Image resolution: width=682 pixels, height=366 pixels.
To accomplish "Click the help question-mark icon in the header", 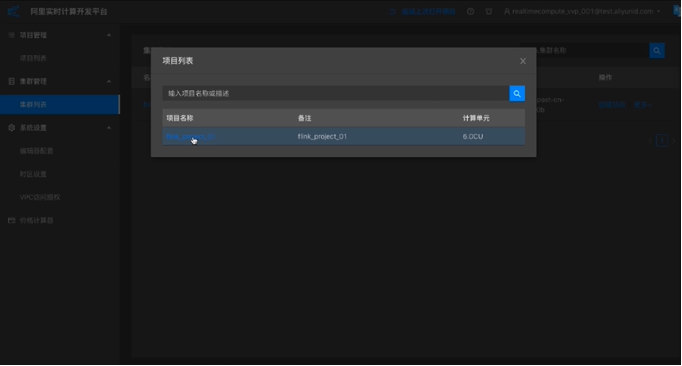I will (471, 12).
